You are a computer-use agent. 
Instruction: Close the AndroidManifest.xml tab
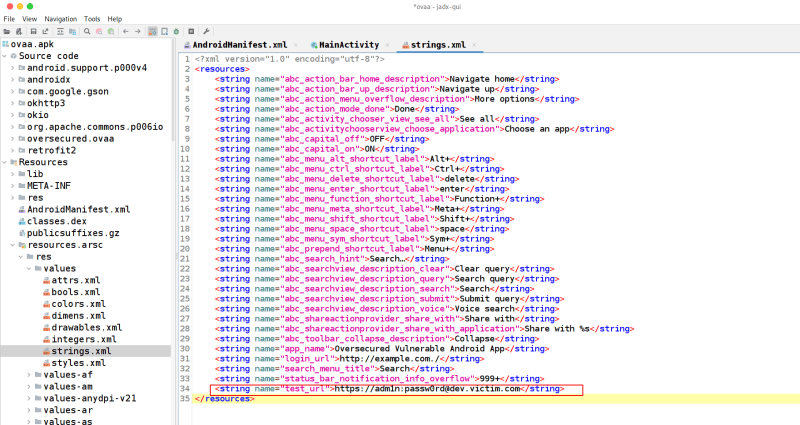pos(296,45)
